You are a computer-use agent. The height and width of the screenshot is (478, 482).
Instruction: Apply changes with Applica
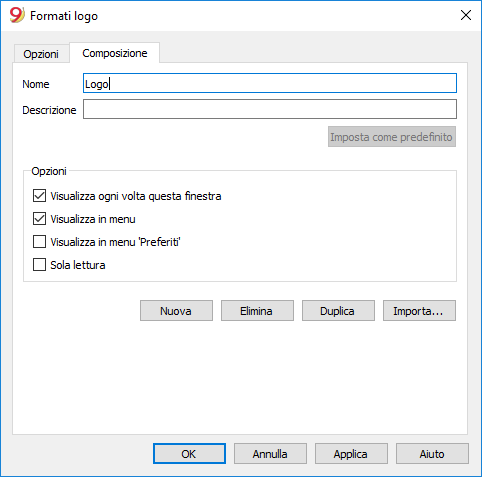tap(351, 454)
